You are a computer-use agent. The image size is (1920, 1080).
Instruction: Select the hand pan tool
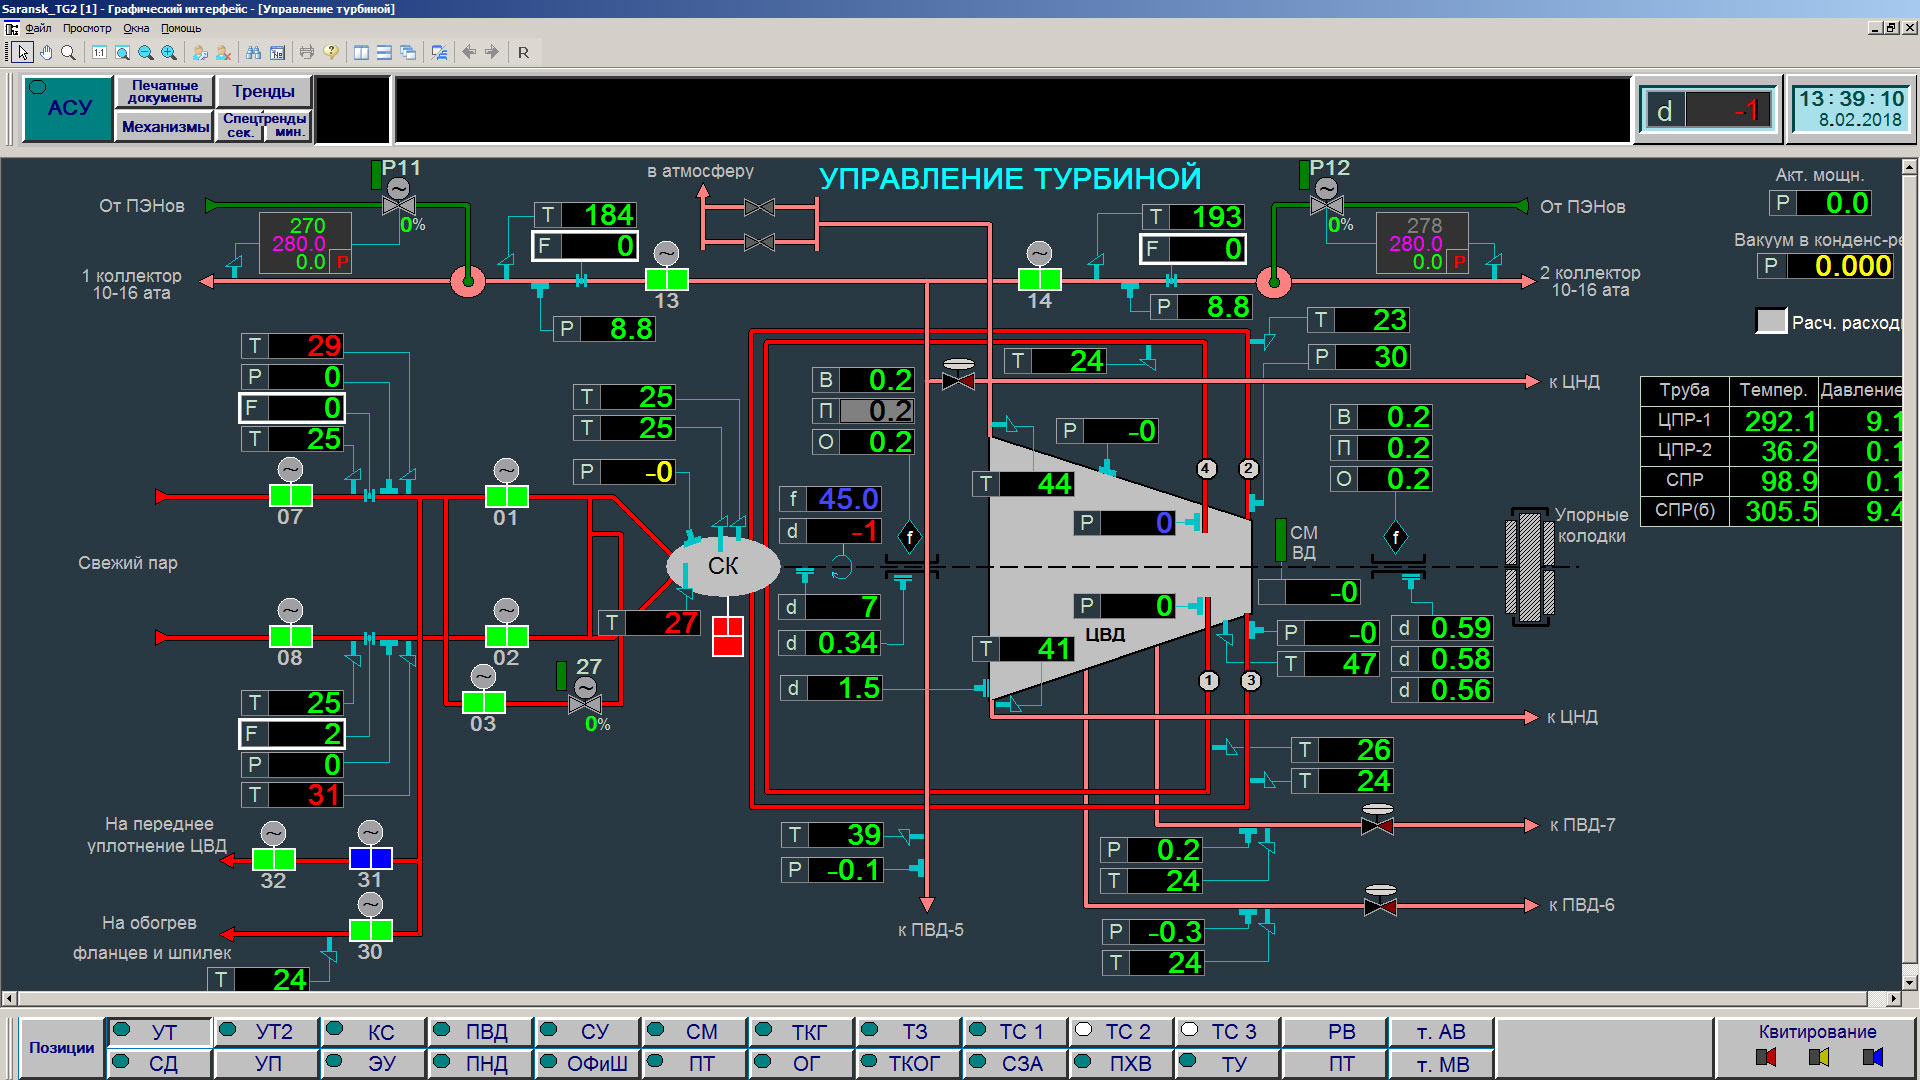46,53
